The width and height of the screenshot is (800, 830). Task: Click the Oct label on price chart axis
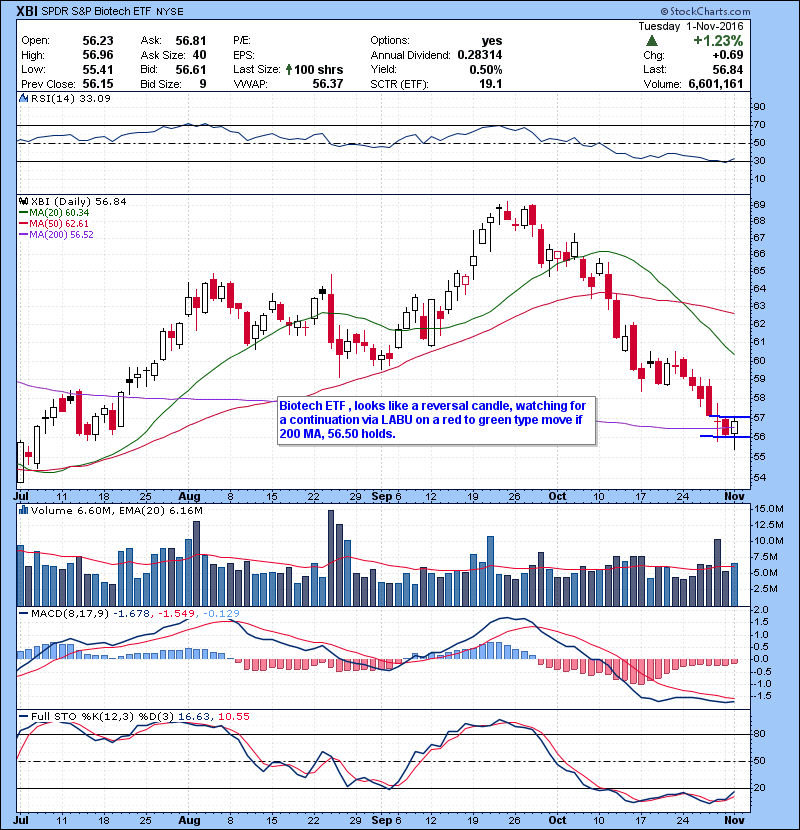[x=557, y=496]
